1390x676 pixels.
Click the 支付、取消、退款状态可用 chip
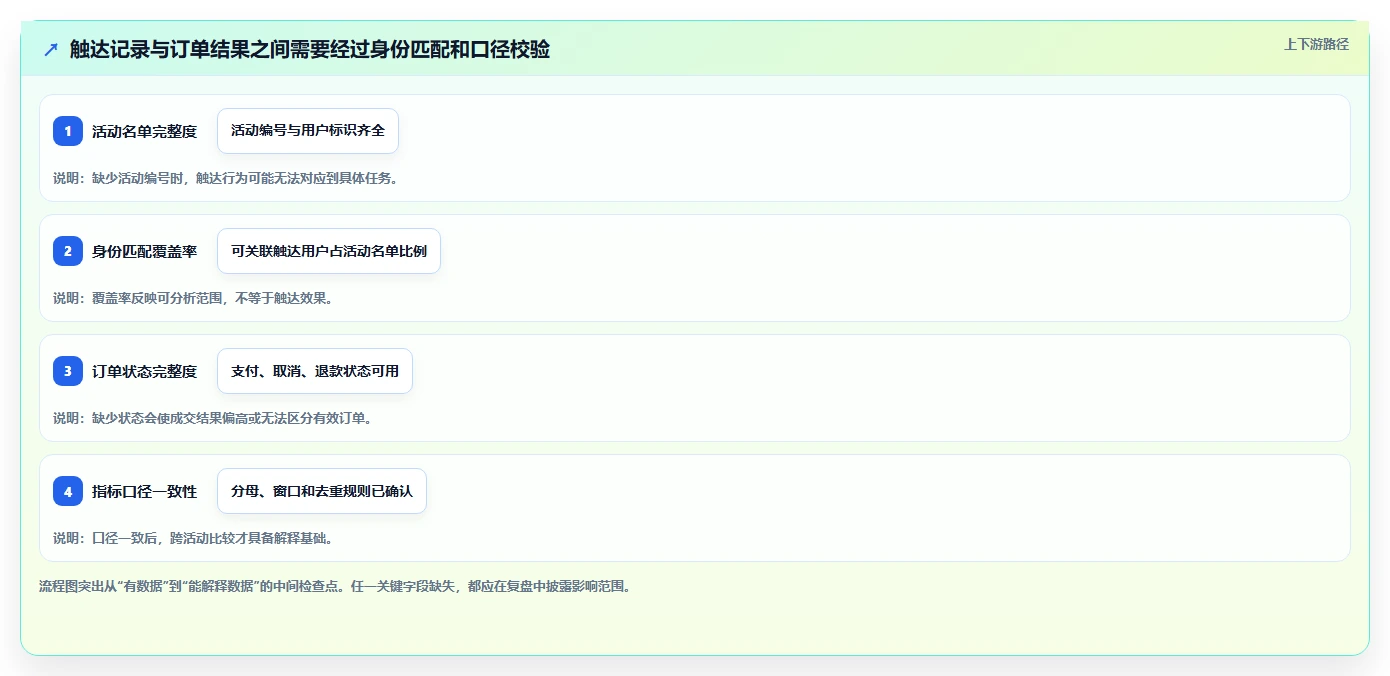tap(315, 371)
